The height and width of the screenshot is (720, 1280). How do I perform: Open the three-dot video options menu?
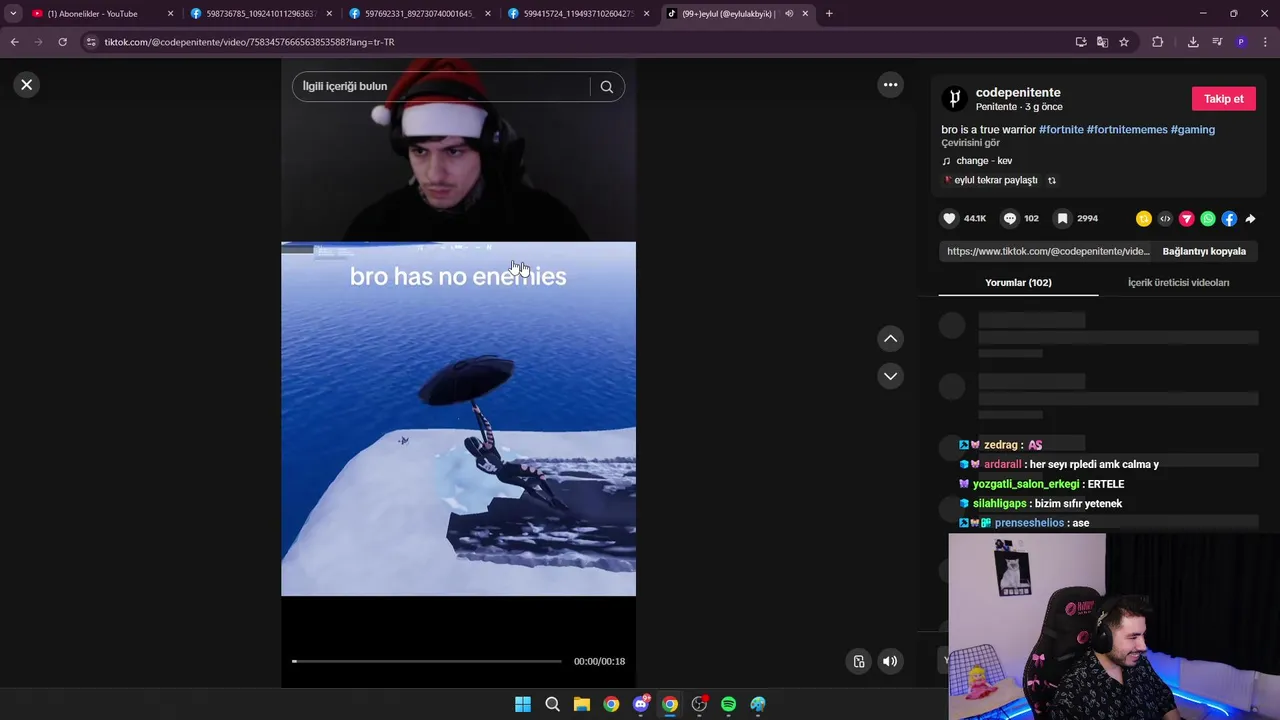click(890, 85)
